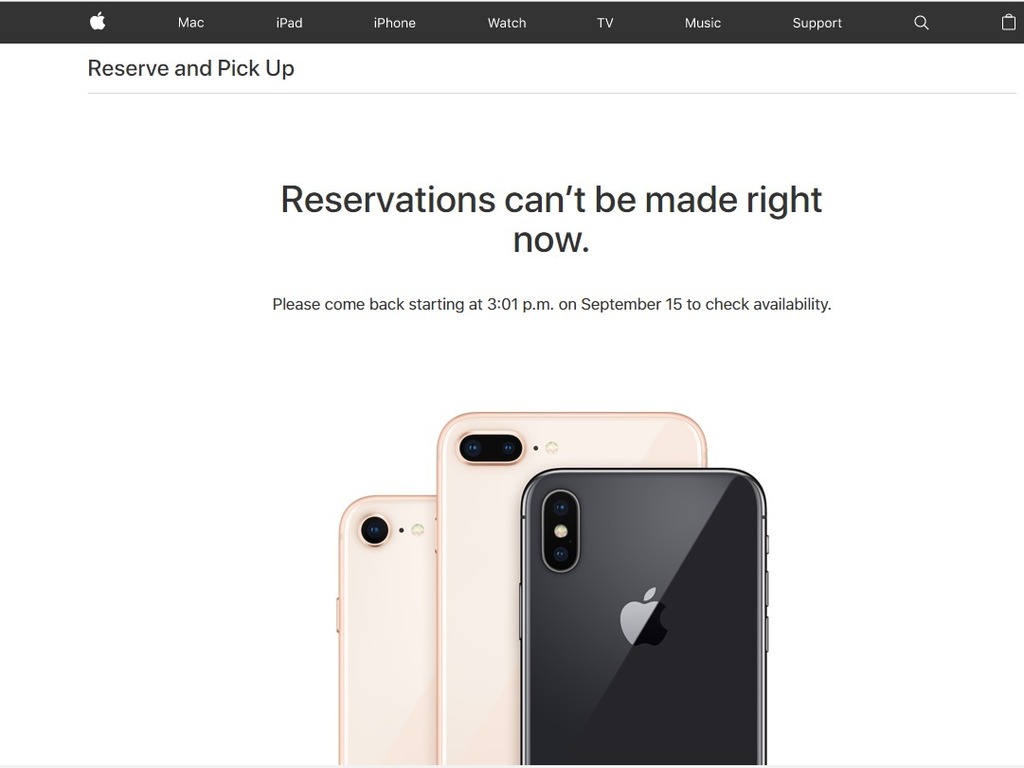Click the space gray iPhone X image
This screenshot has height=768, width=1024.
[x=643, y=616]
